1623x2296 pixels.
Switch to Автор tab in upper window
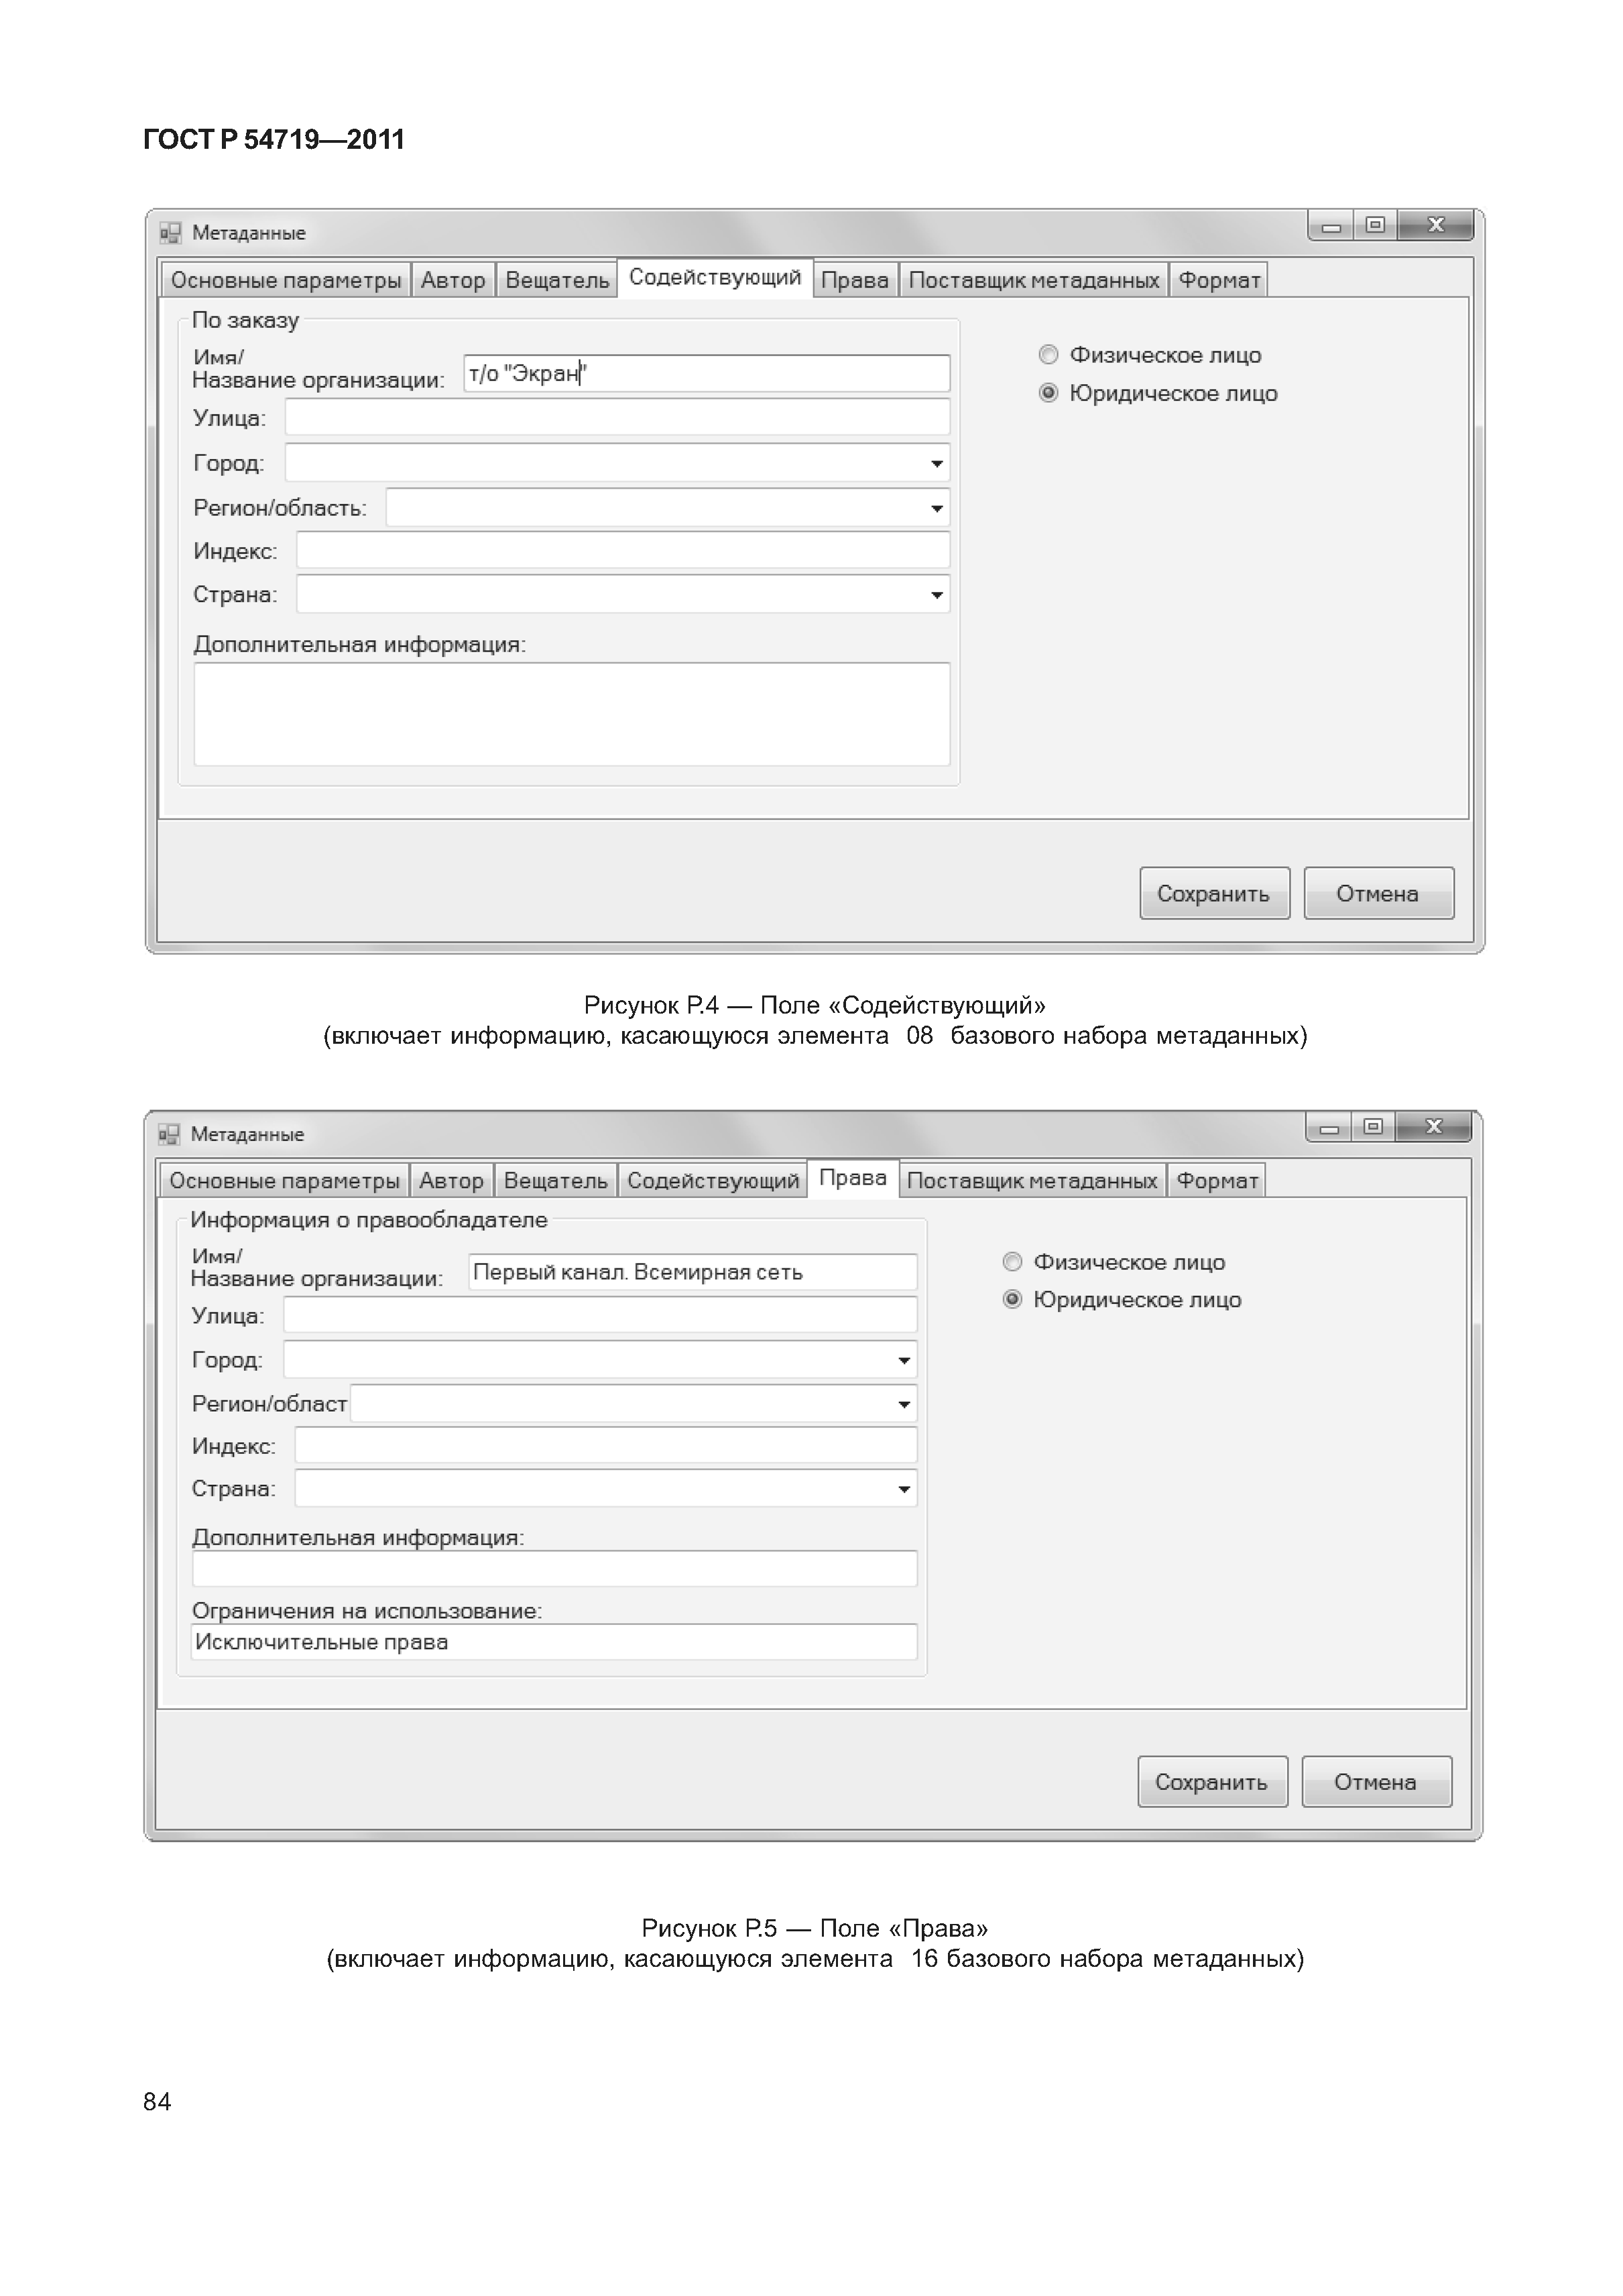click(x=453, y=281)
